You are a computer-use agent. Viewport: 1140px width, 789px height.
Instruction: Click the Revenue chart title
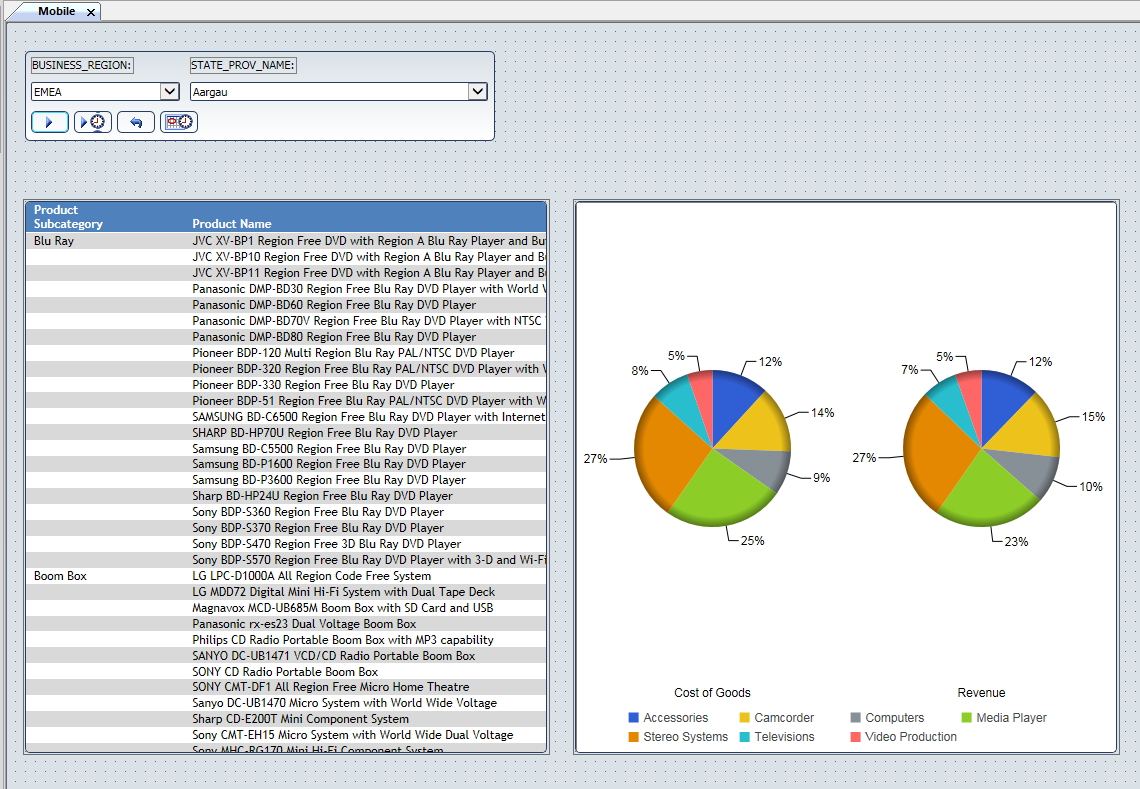[x=981, y=693]
